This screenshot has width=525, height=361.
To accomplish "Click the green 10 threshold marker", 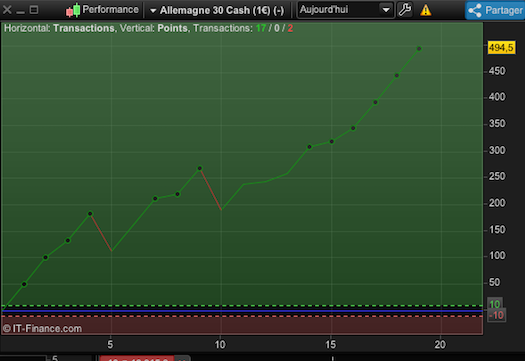I will pos(495,304).
